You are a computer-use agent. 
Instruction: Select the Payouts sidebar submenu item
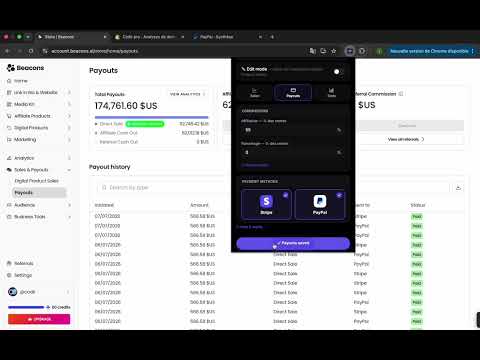pyautogui.click(x=39, y=193)
